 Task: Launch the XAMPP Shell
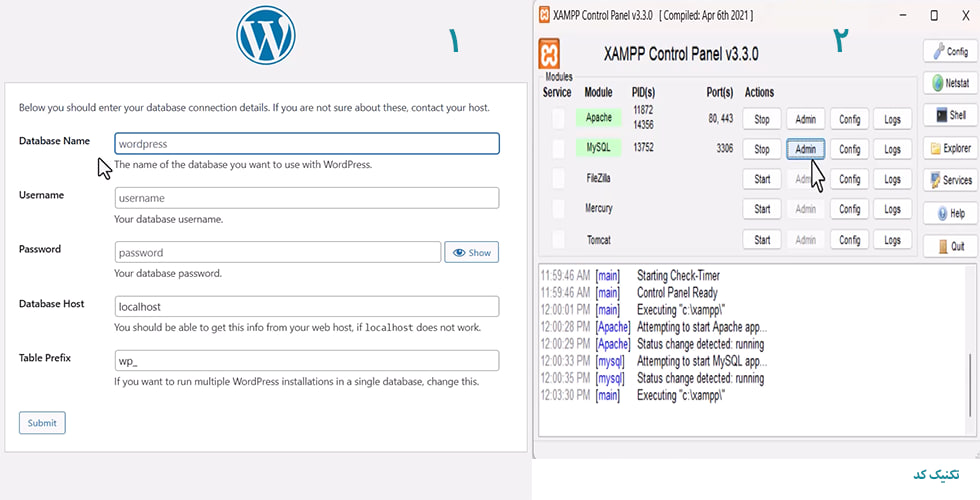(x=950, y=115)
